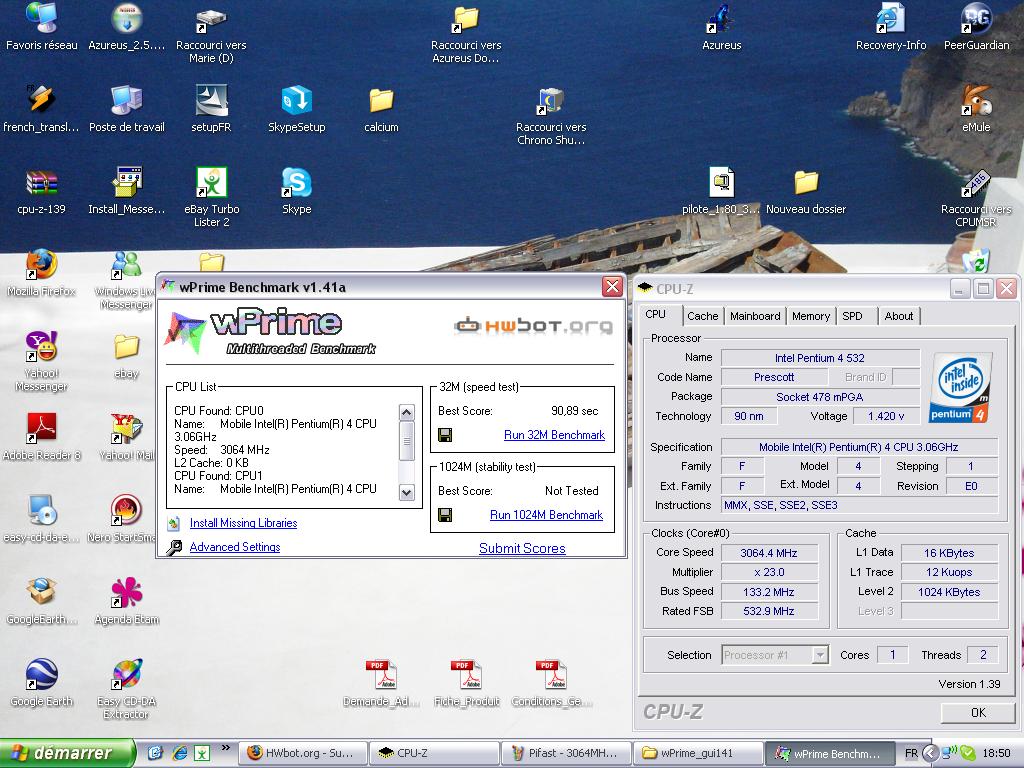Expand hidden system tray icons arrow
The width and height of the screenshot is (1024, 768).
(x=930, y=753)
